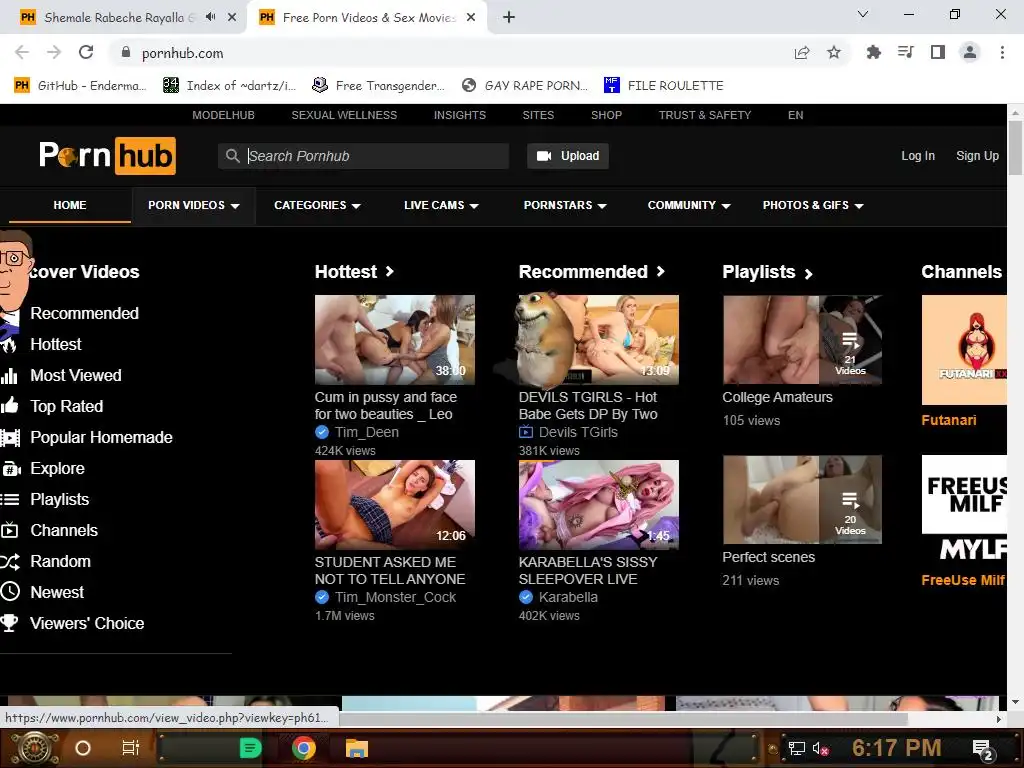Go back using the browser back arrow
Screen dimensions: 1024x768
point(22,52)
